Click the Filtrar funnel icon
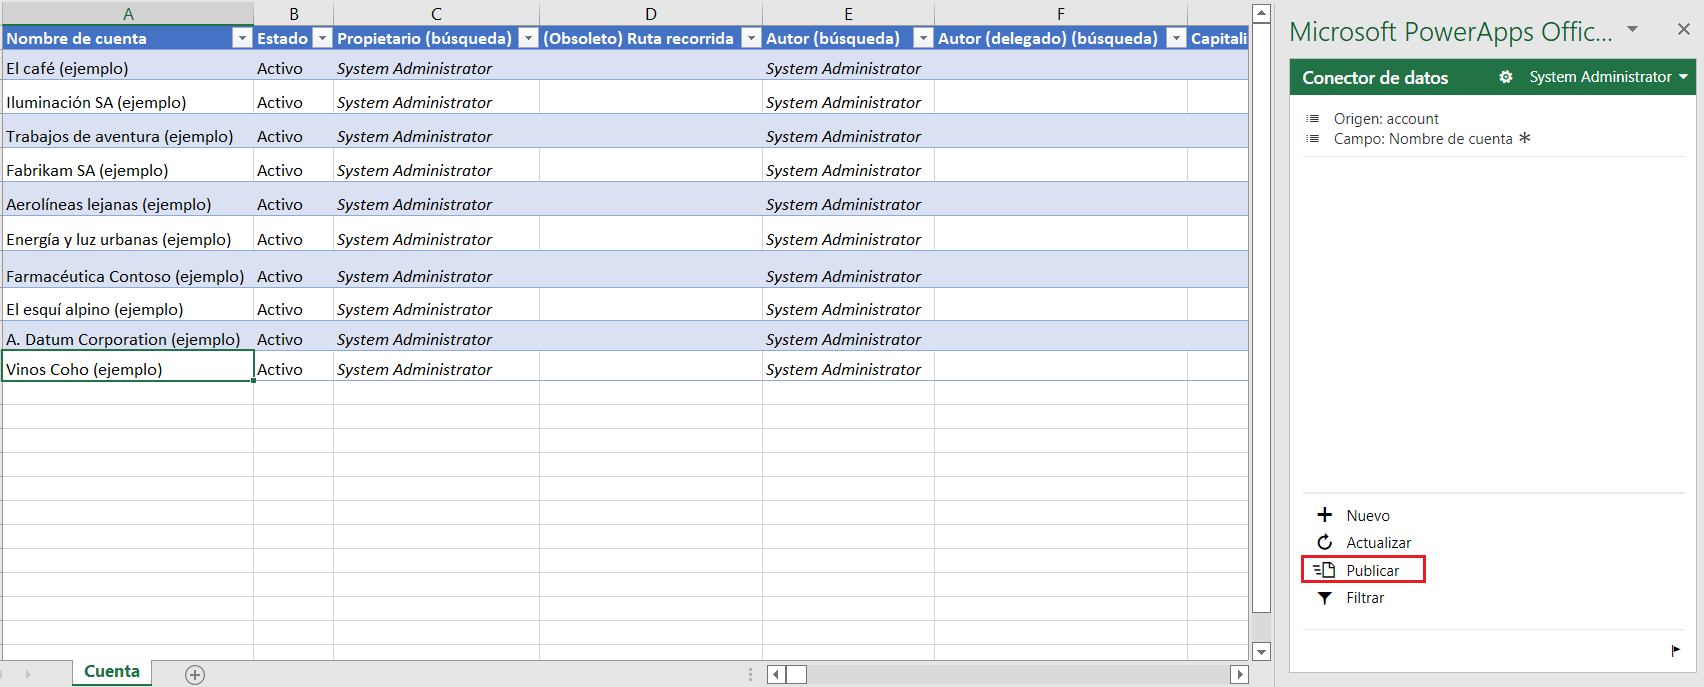The image size is (1704, 687). click(x=1324, y=598)
